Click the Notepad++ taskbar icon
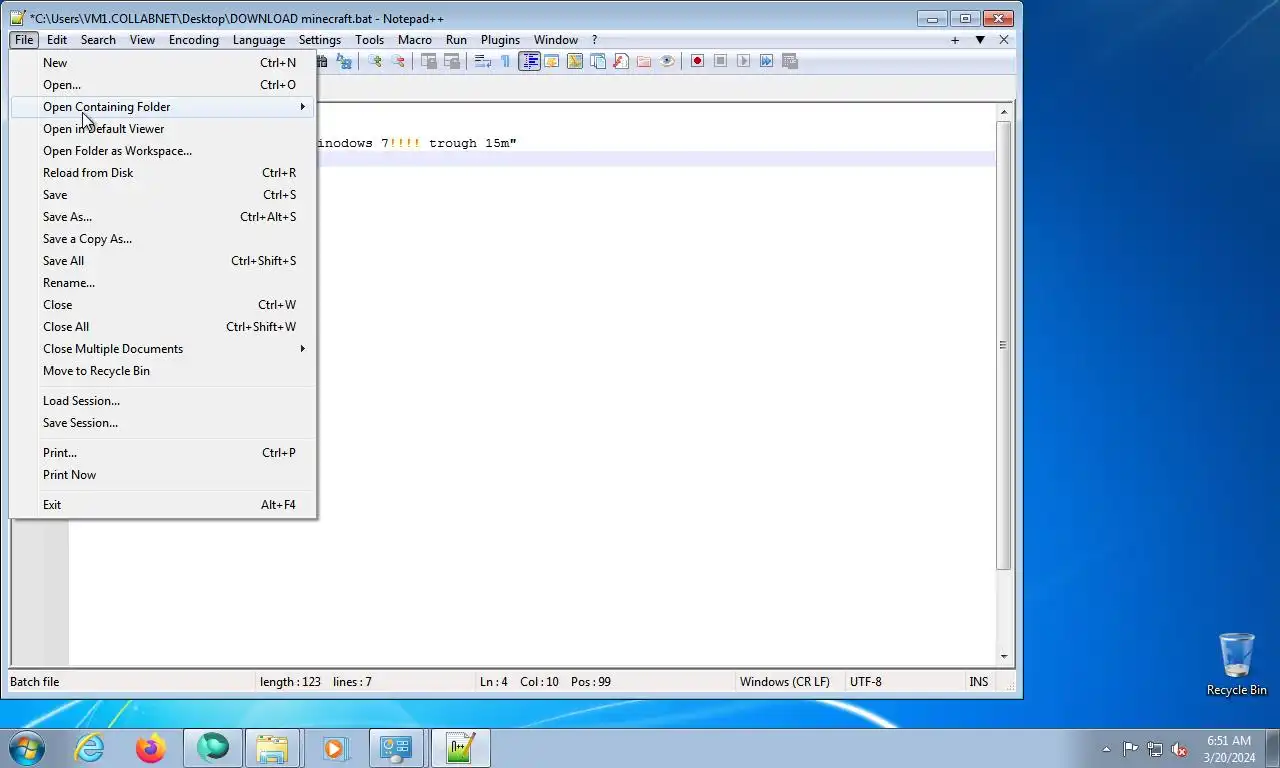 click(x=460, y=748)
